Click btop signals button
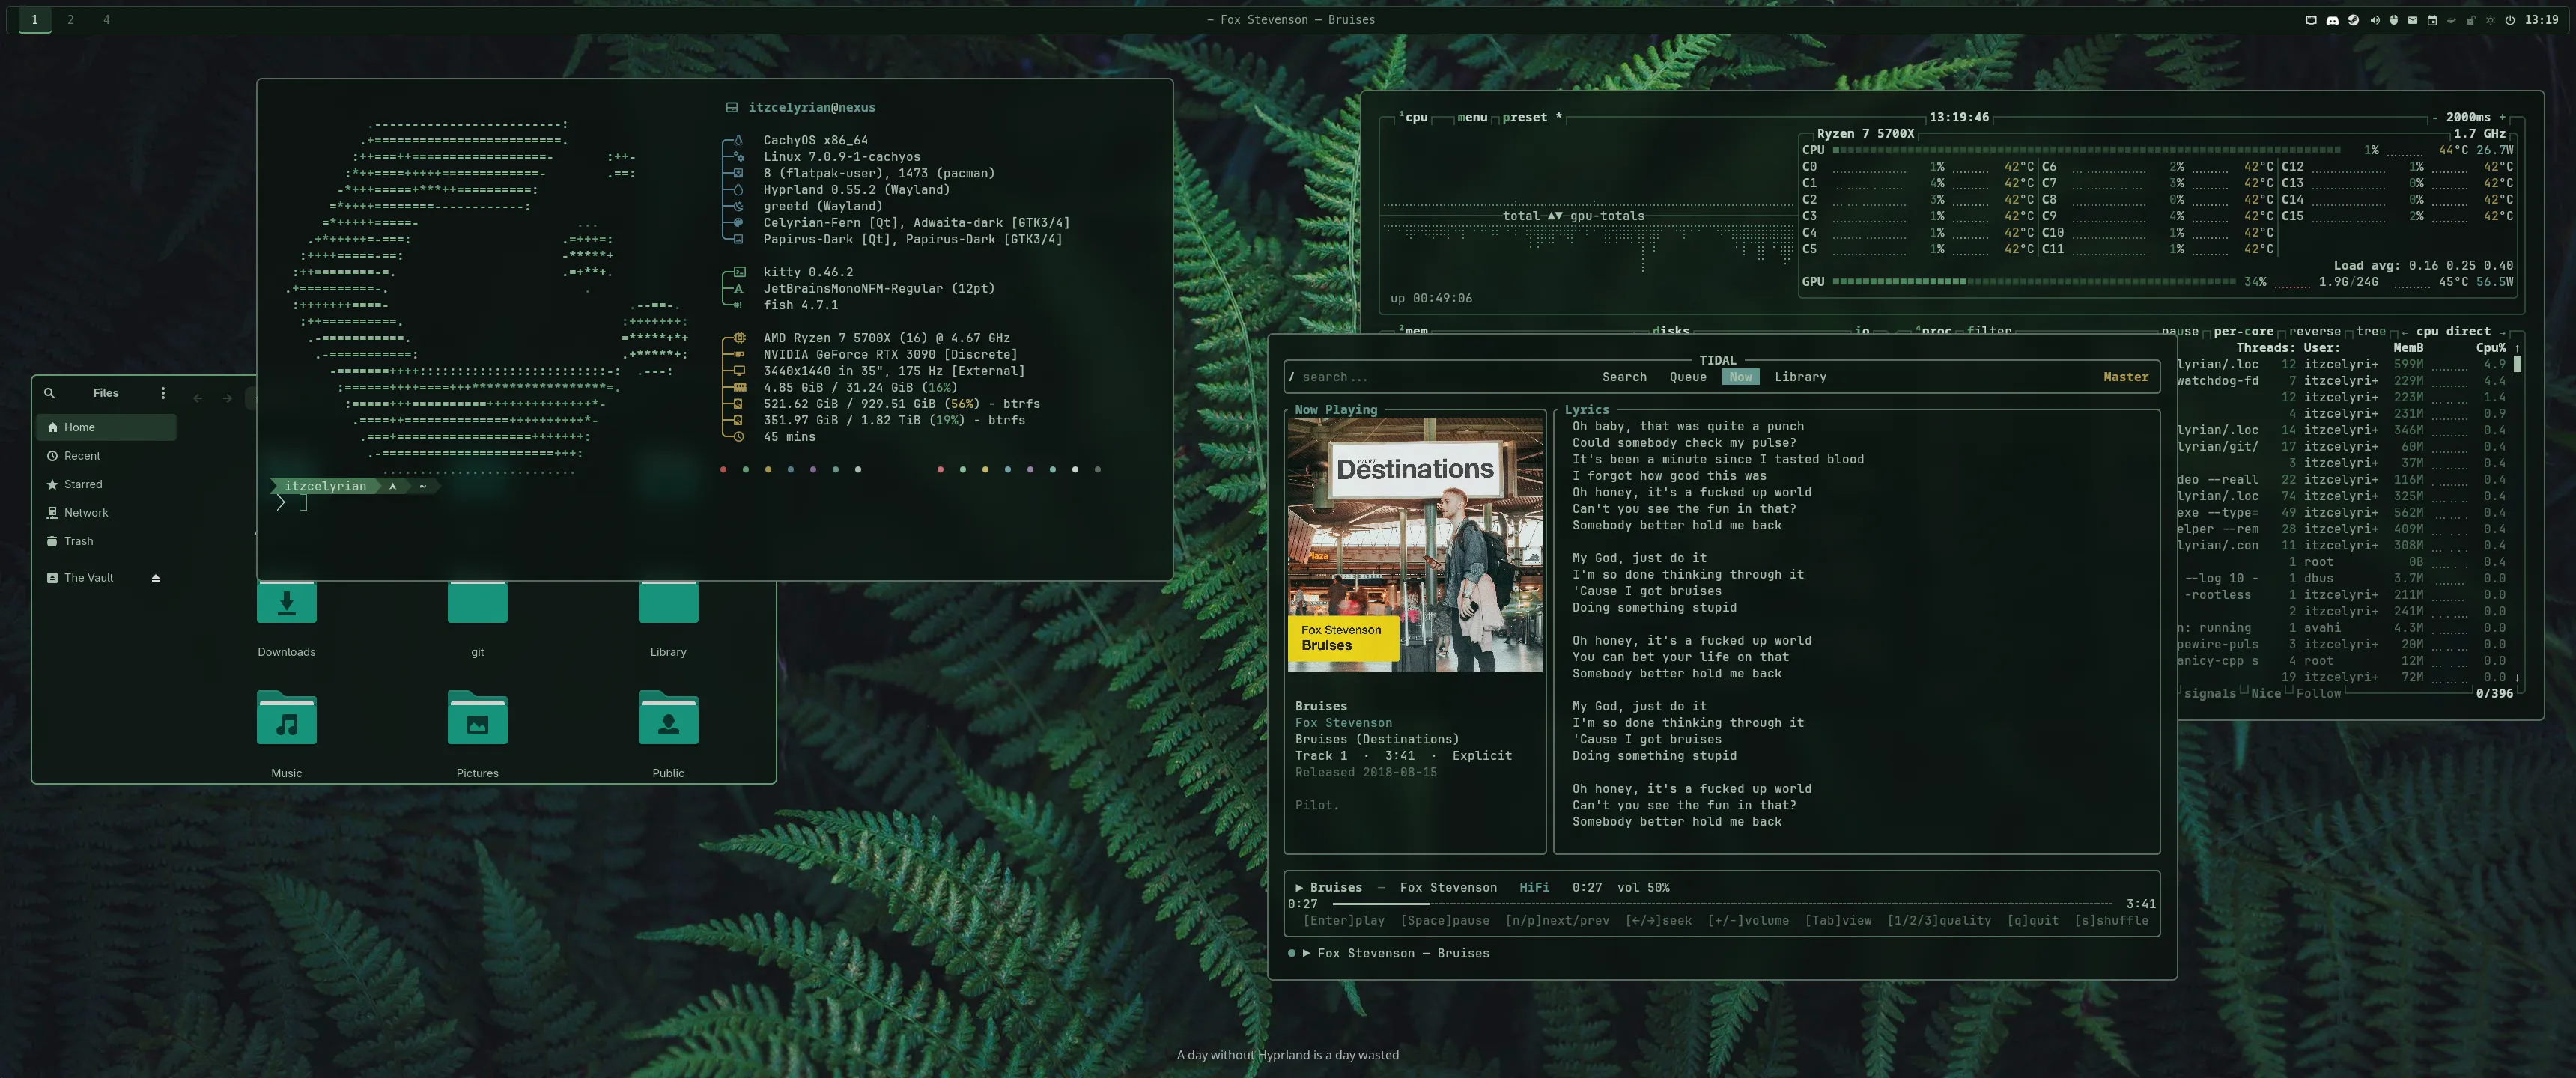2576x1078 pixels. [2209, 694]
